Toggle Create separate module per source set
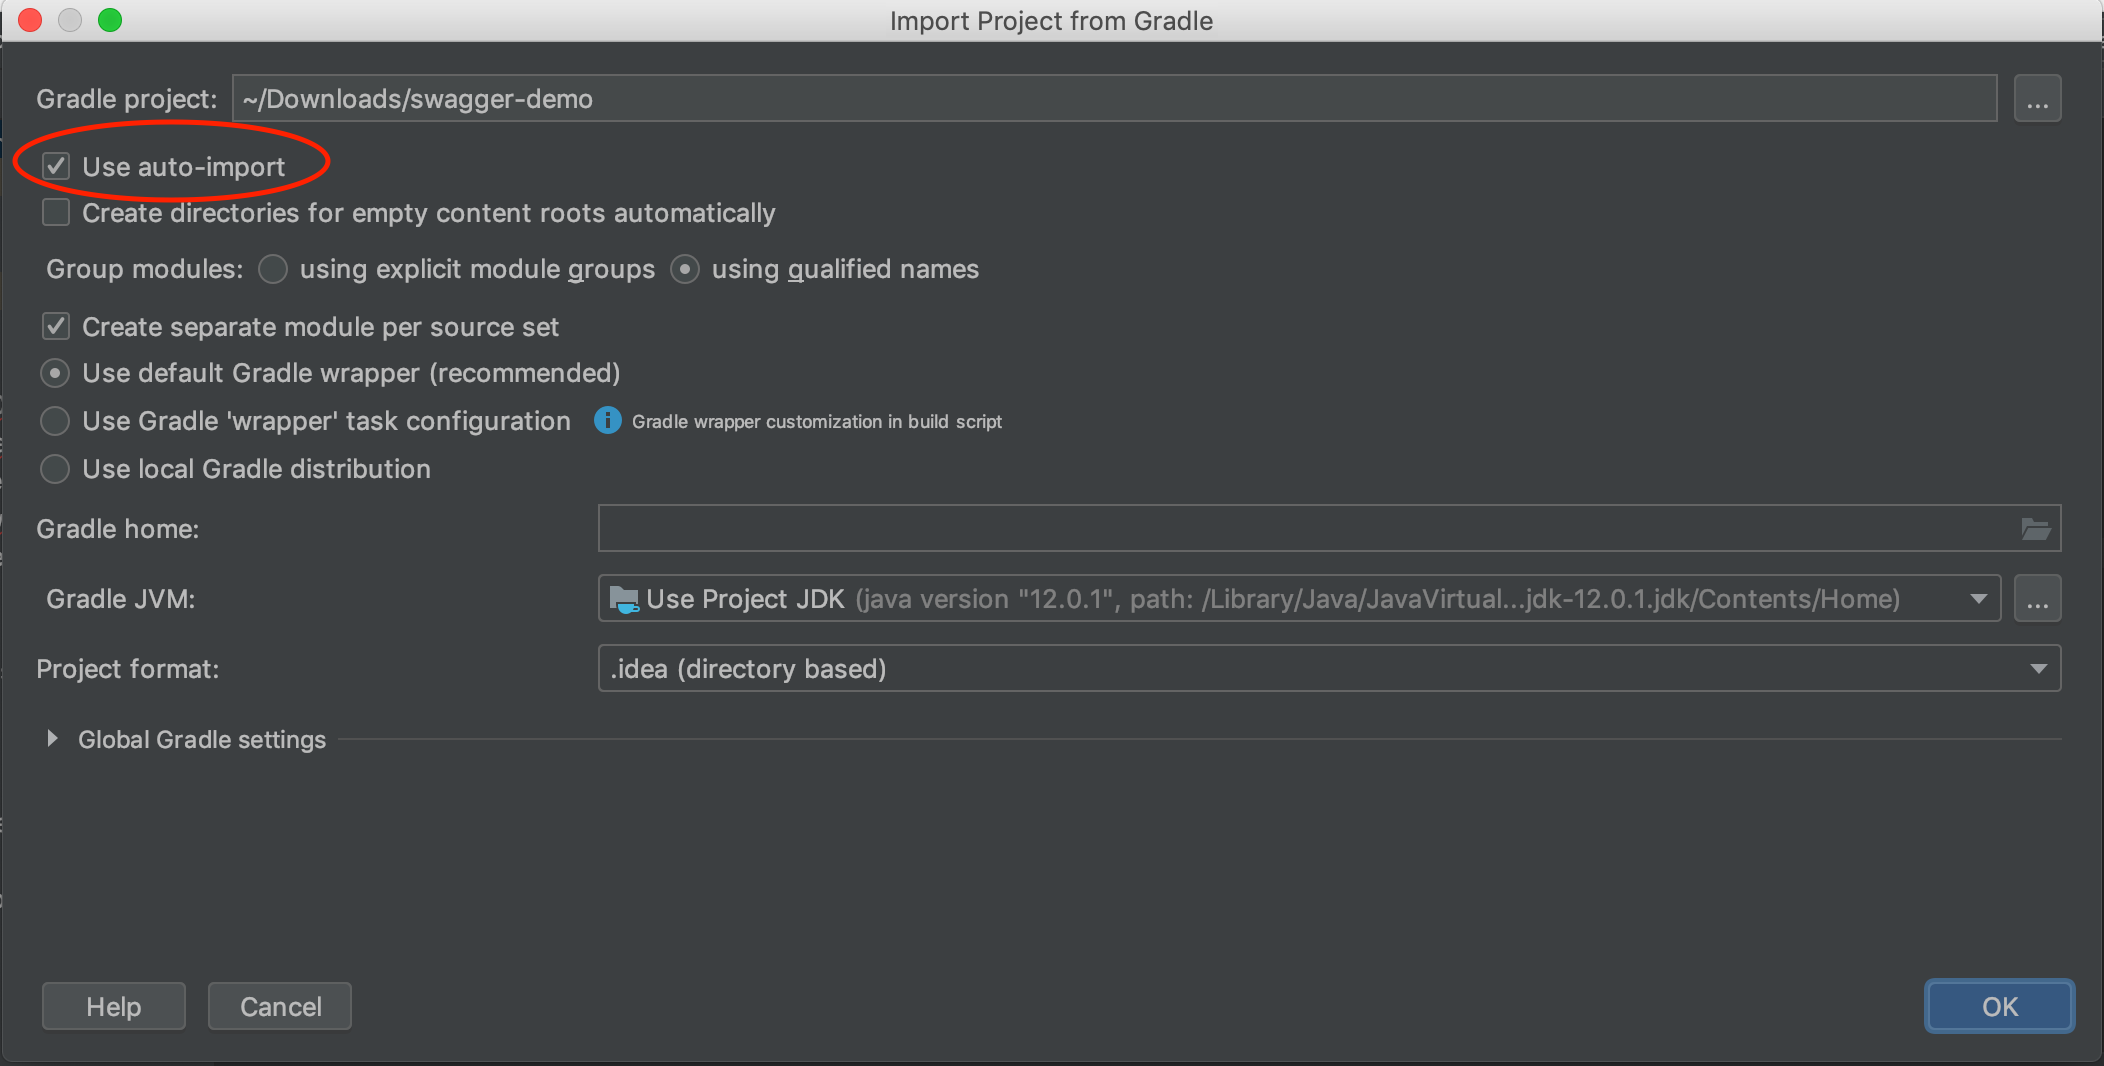Image resolution: width=2104 pixels, height=1066 pixels. click(x=56, y=326)
